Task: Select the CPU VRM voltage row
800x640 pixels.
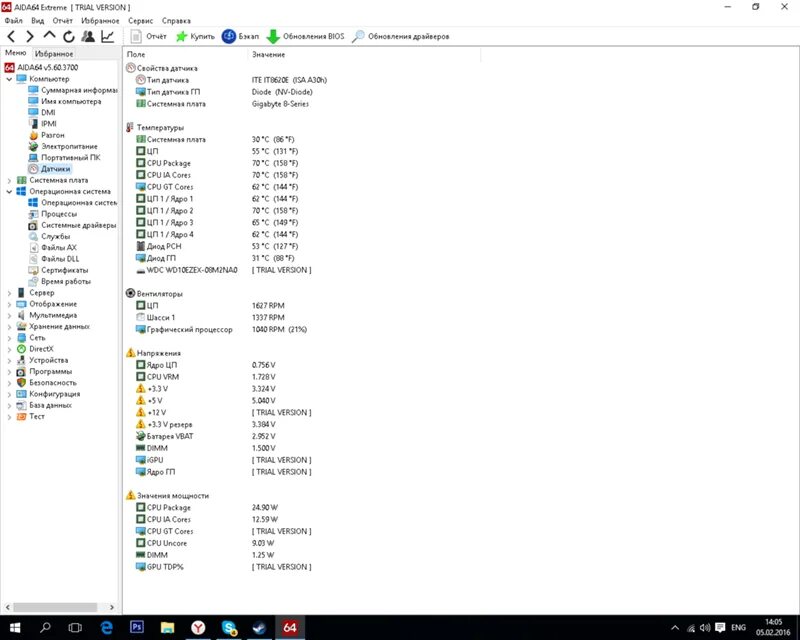Action: pos(206,377)
